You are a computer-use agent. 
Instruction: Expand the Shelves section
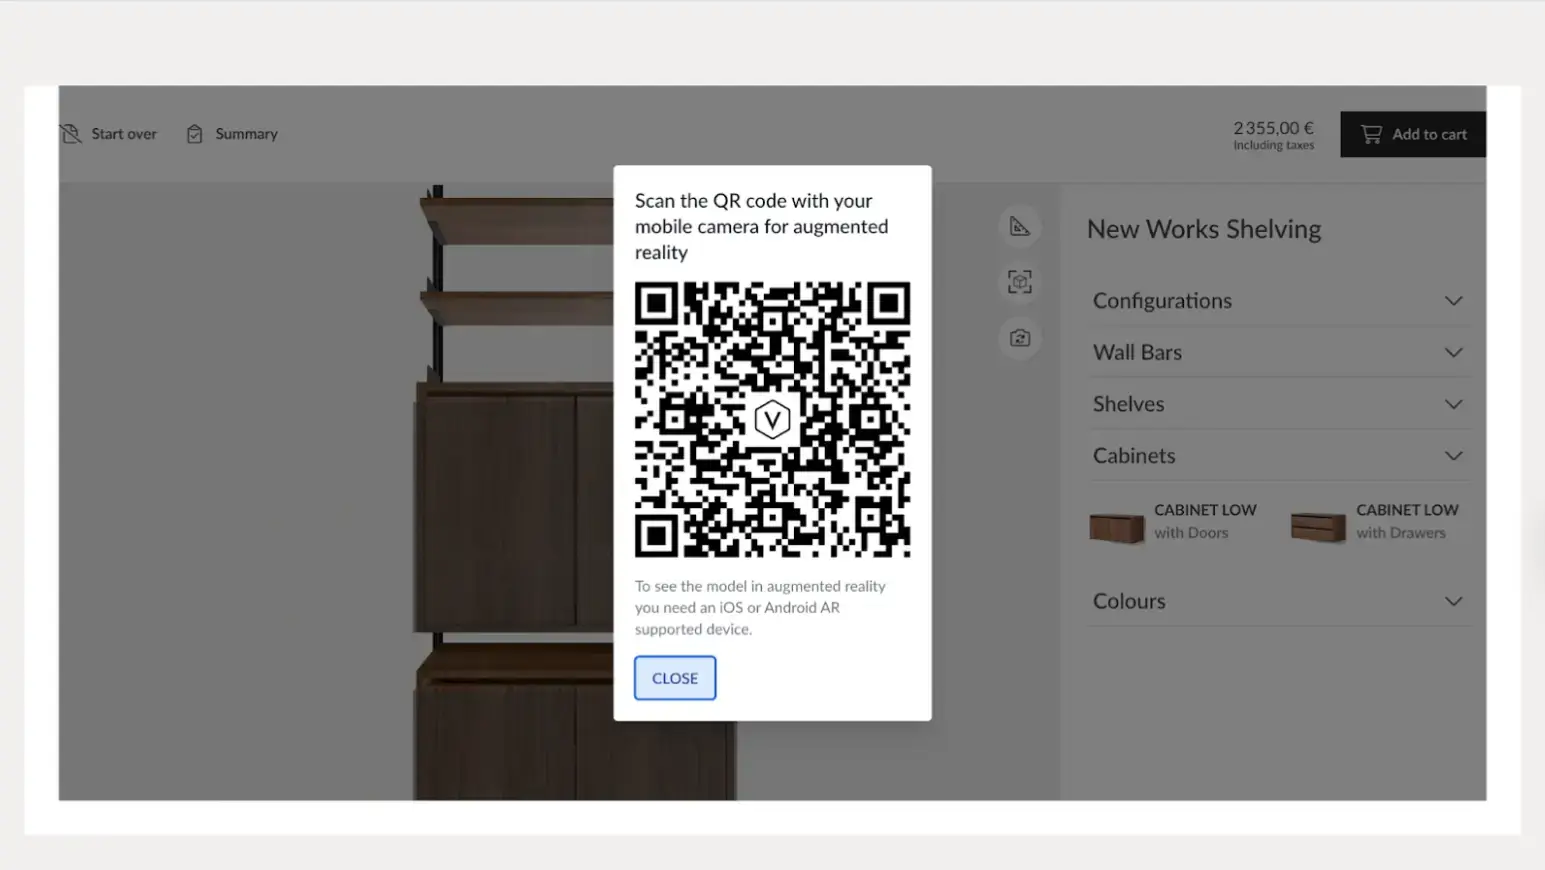[x=1279, y=404]
